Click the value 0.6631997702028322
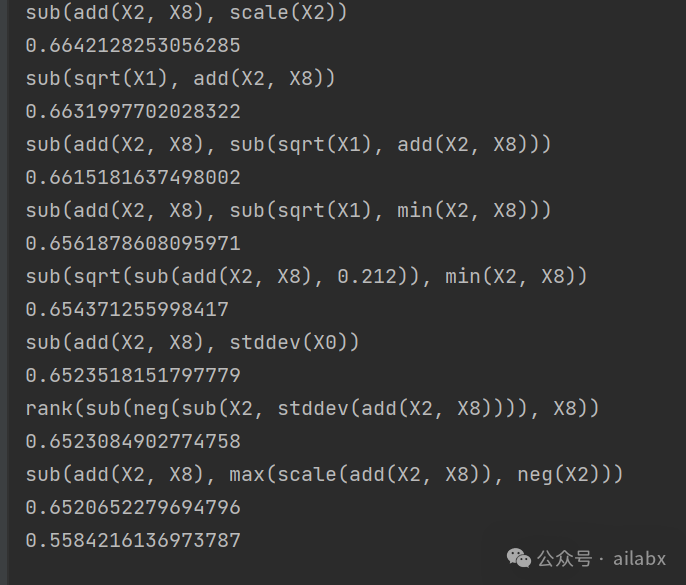 [x=133, y=112]
